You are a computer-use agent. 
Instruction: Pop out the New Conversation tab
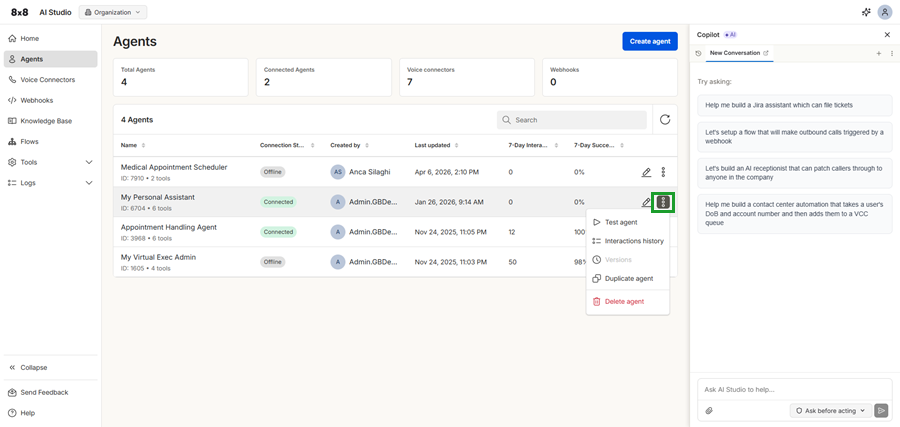coord(766,53)
